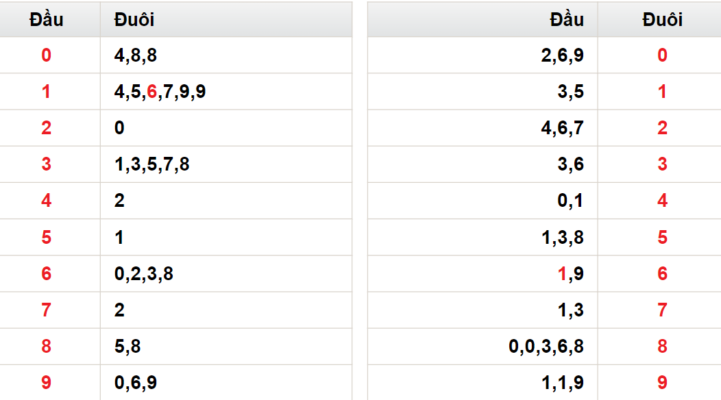The width and height of the screenshot is (721, 400).
Task: Click the cell with values 0,2,3,8
Action: (226, 274)
